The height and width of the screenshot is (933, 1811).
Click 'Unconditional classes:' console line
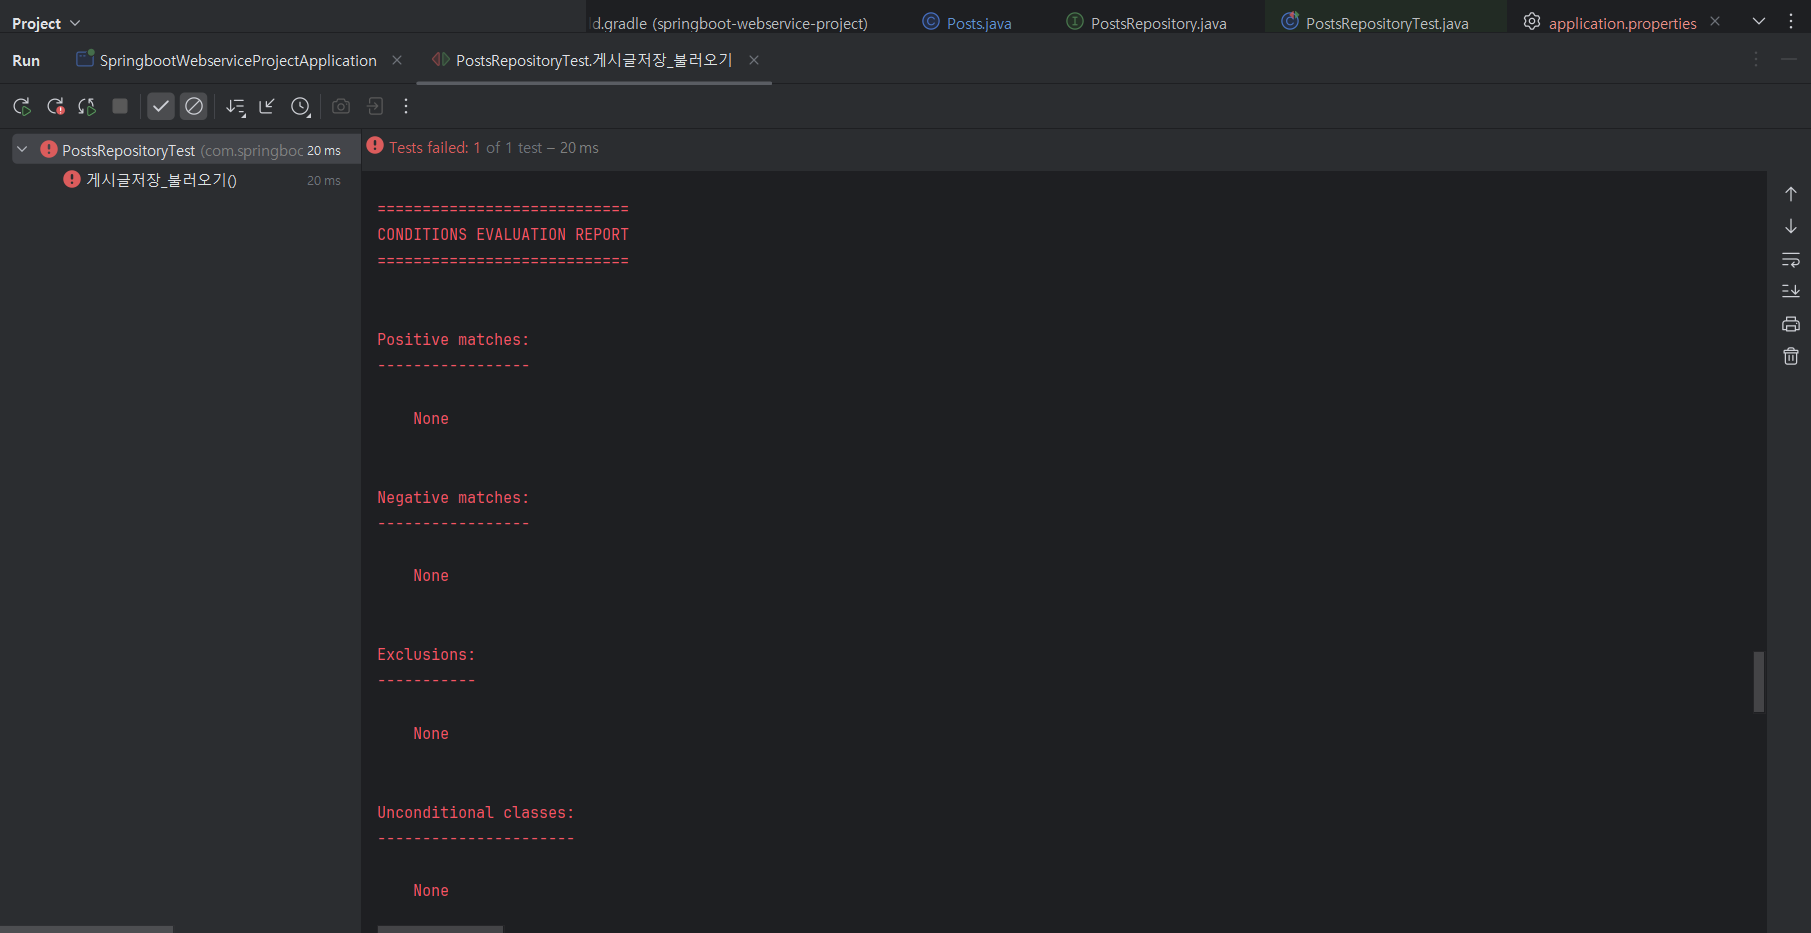pos(476,813)
